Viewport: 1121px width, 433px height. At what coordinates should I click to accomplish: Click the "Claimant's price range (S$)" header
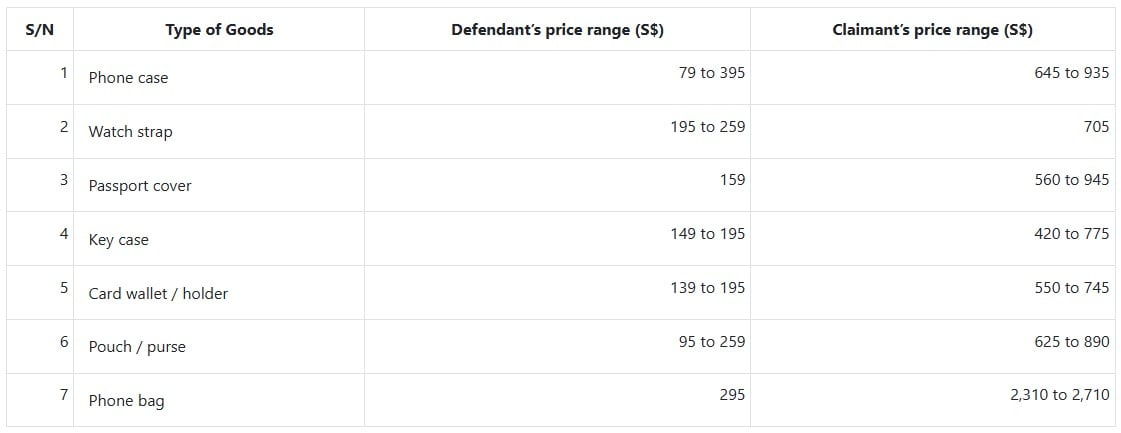pos(932,30)
